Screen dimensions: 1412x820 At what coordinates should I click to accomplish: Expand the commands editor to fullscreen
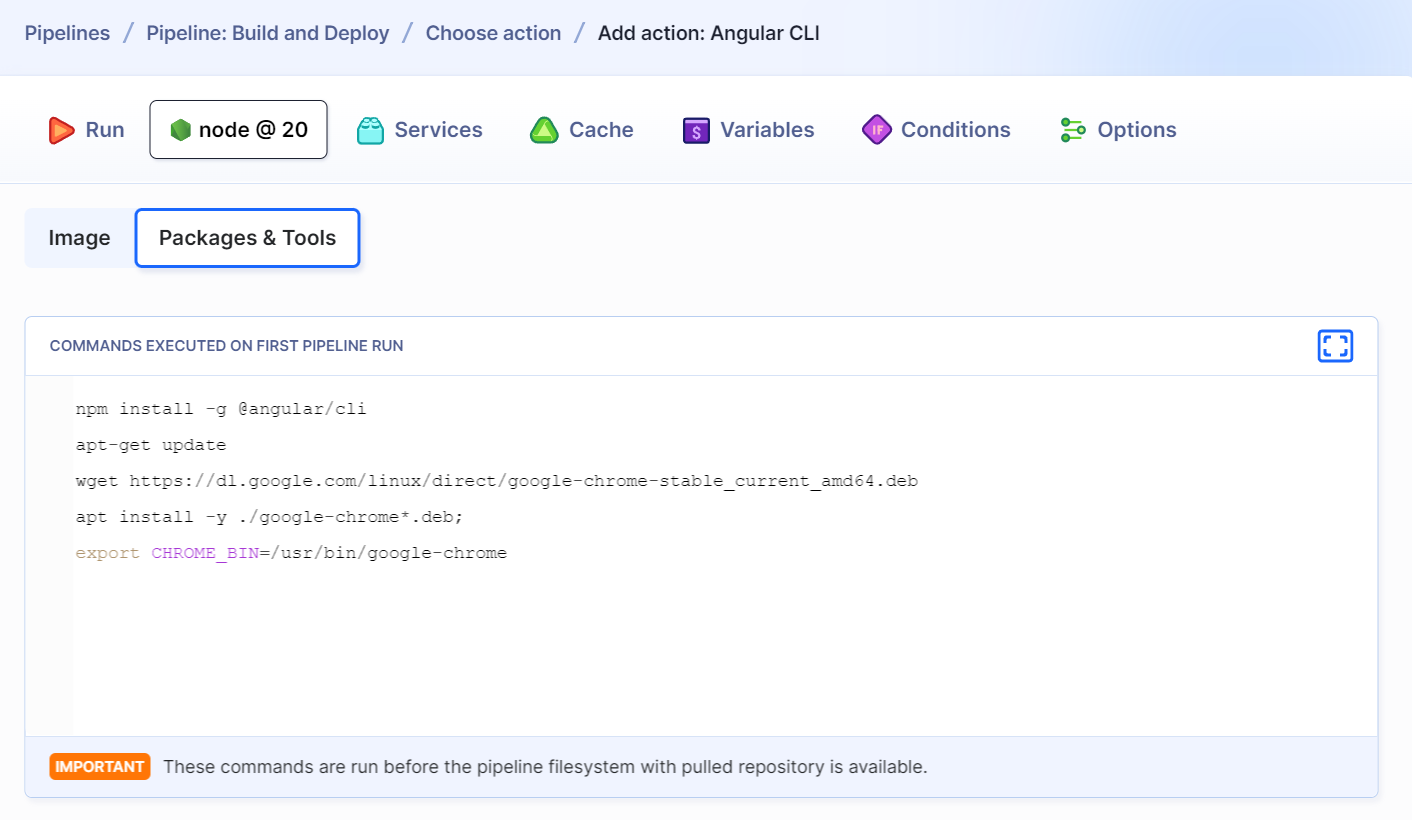point(1335,346)
